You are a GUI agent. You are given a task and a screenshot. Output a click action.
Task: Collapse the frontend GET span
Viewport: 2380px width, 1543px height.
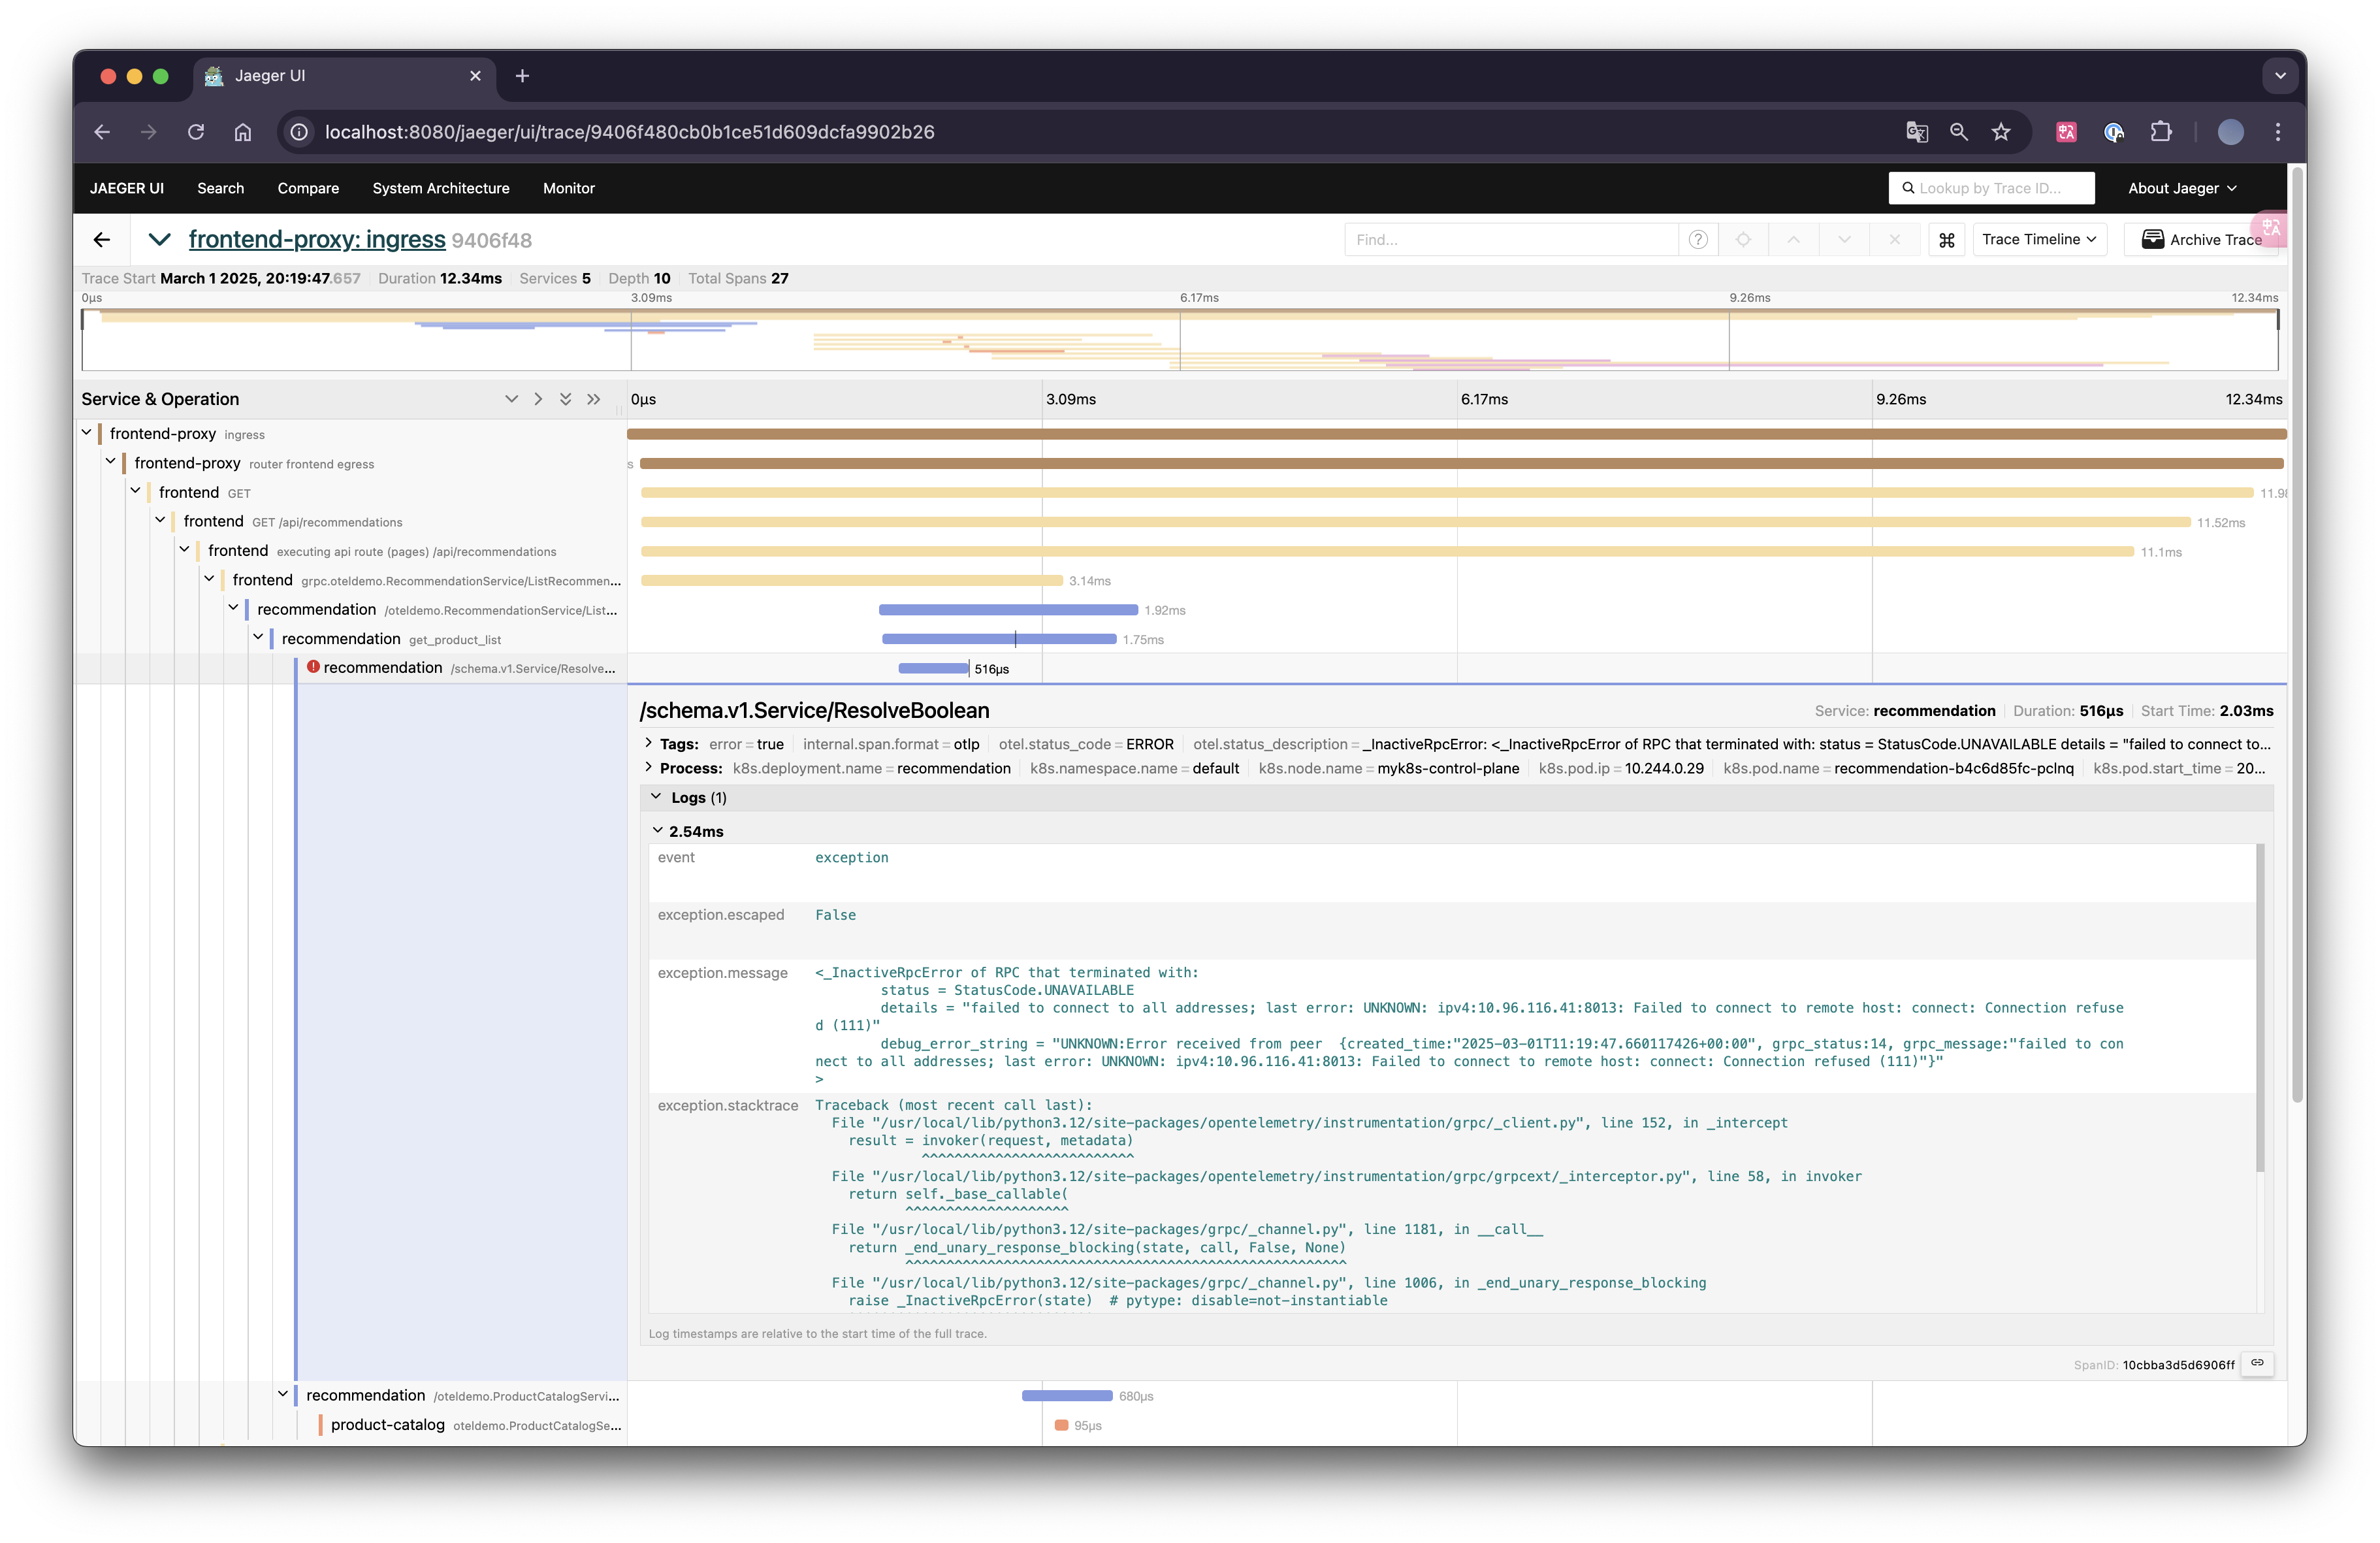(135, 491)
